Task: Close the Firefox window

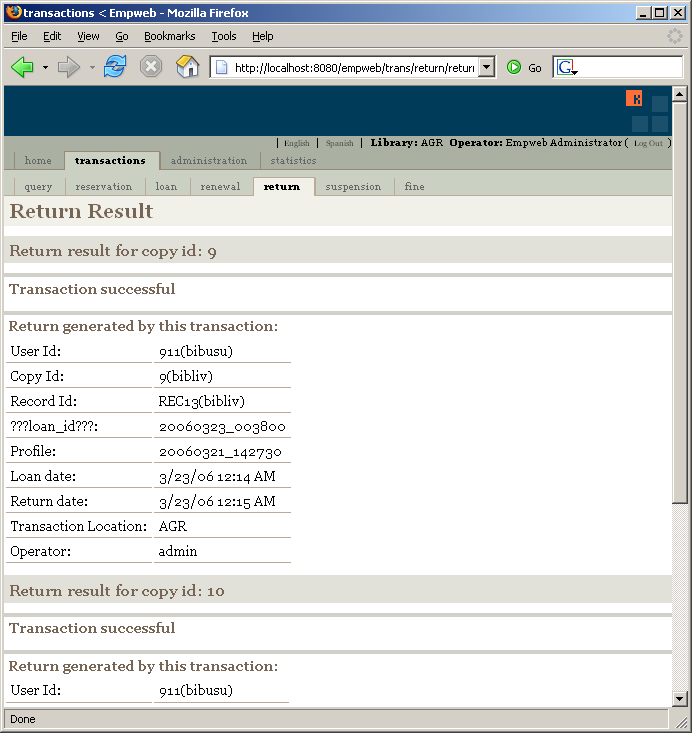Action: click(678, 13)
